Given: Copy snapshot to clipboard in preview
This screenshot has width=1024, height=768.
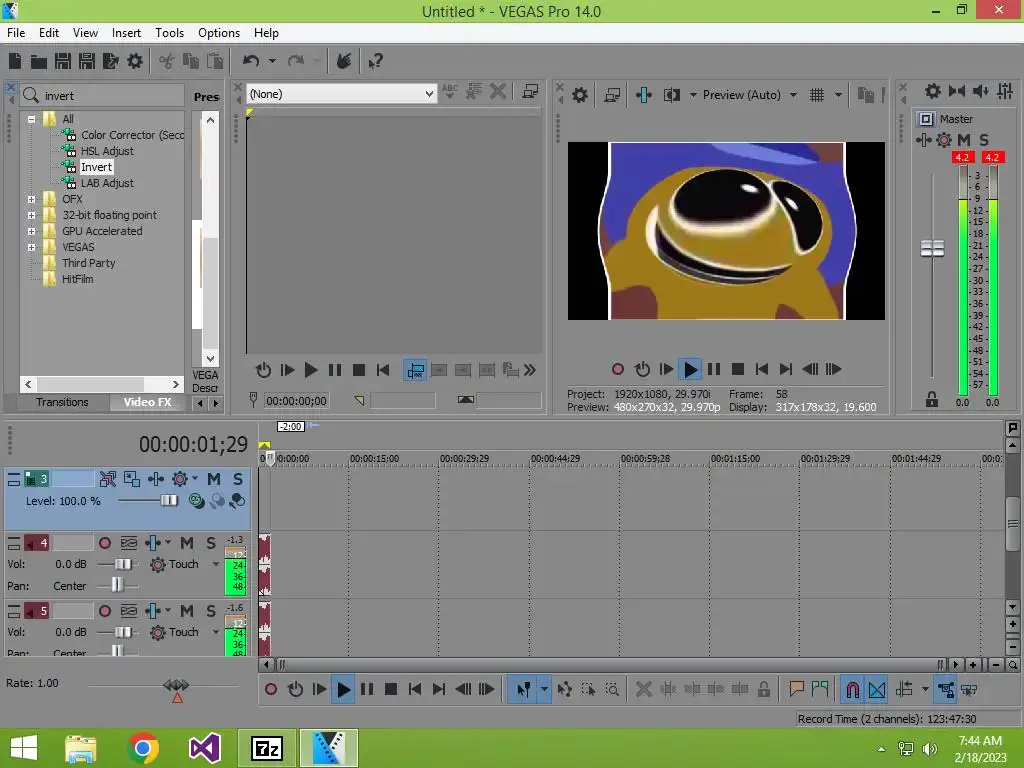Looking at the screenshot, I should click(865, 95).
